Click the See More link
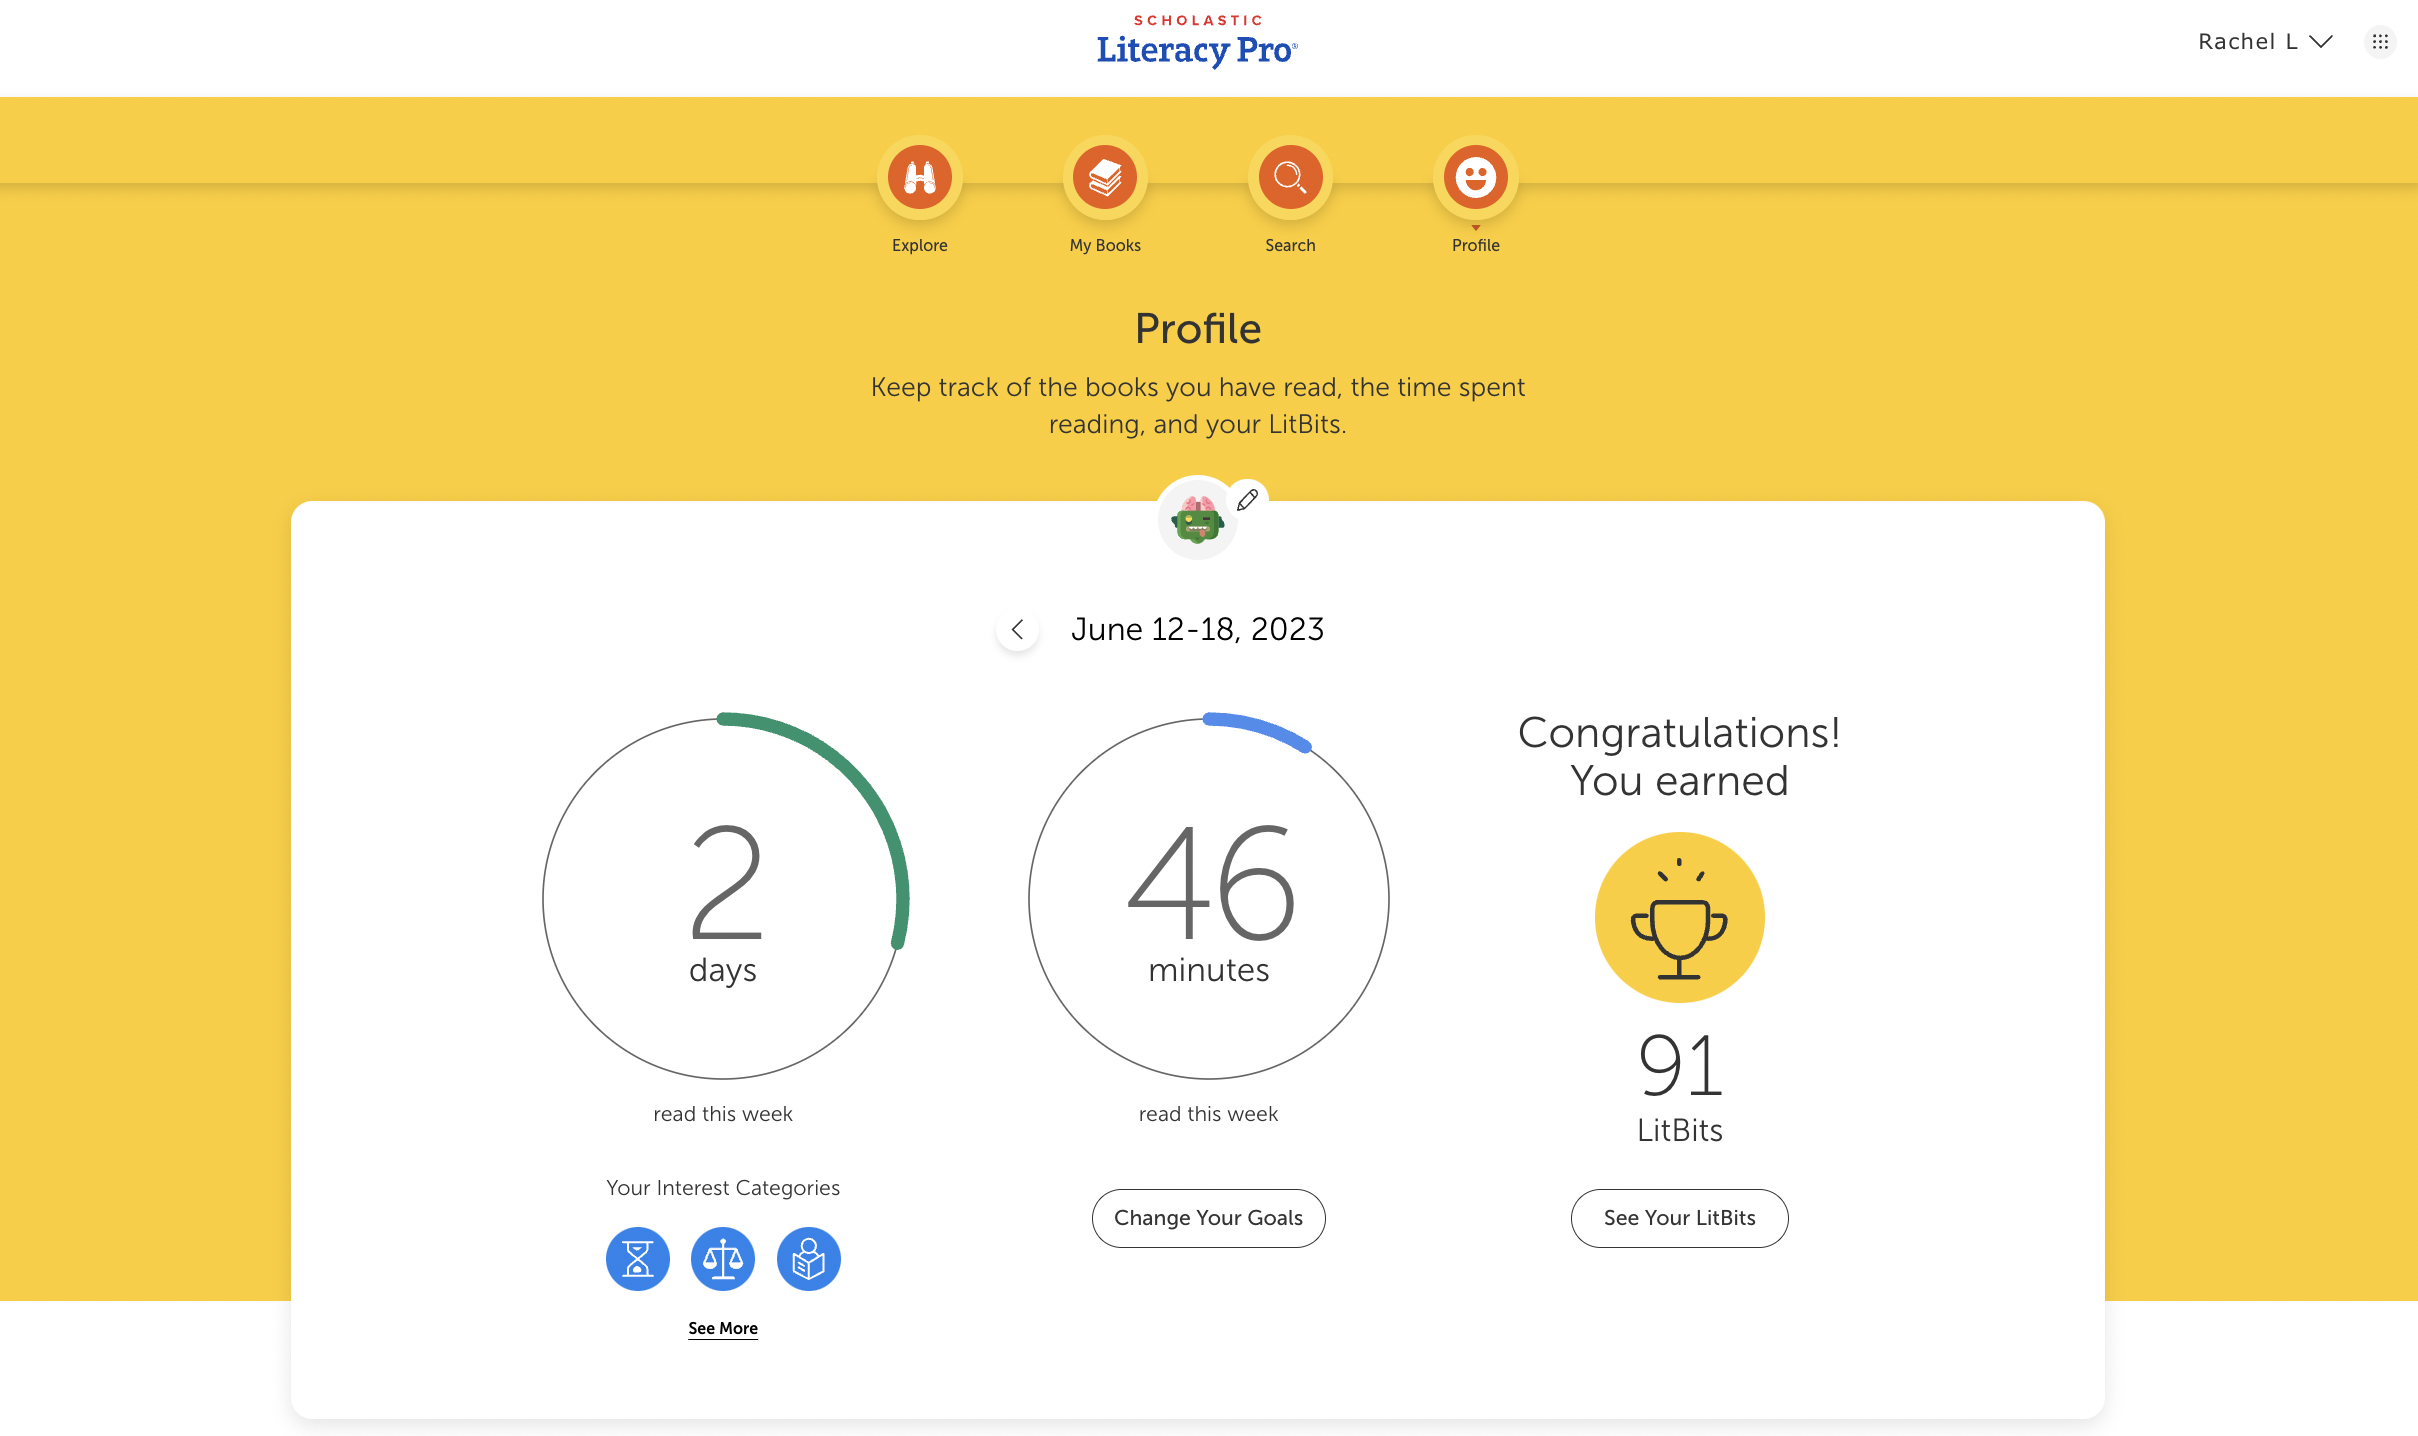This screenshot has width=2418, height=1436. click(x=723, y=1328)
